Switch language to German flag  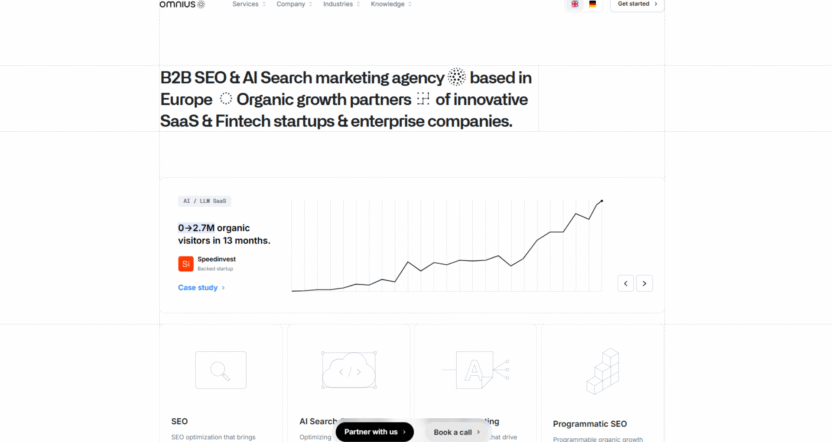(x=592, y=4)
